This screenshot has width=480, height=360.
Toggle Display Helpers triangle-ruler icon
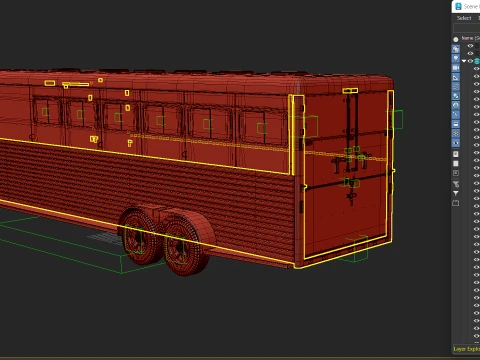pyautogui.click(x=456, y=77)
